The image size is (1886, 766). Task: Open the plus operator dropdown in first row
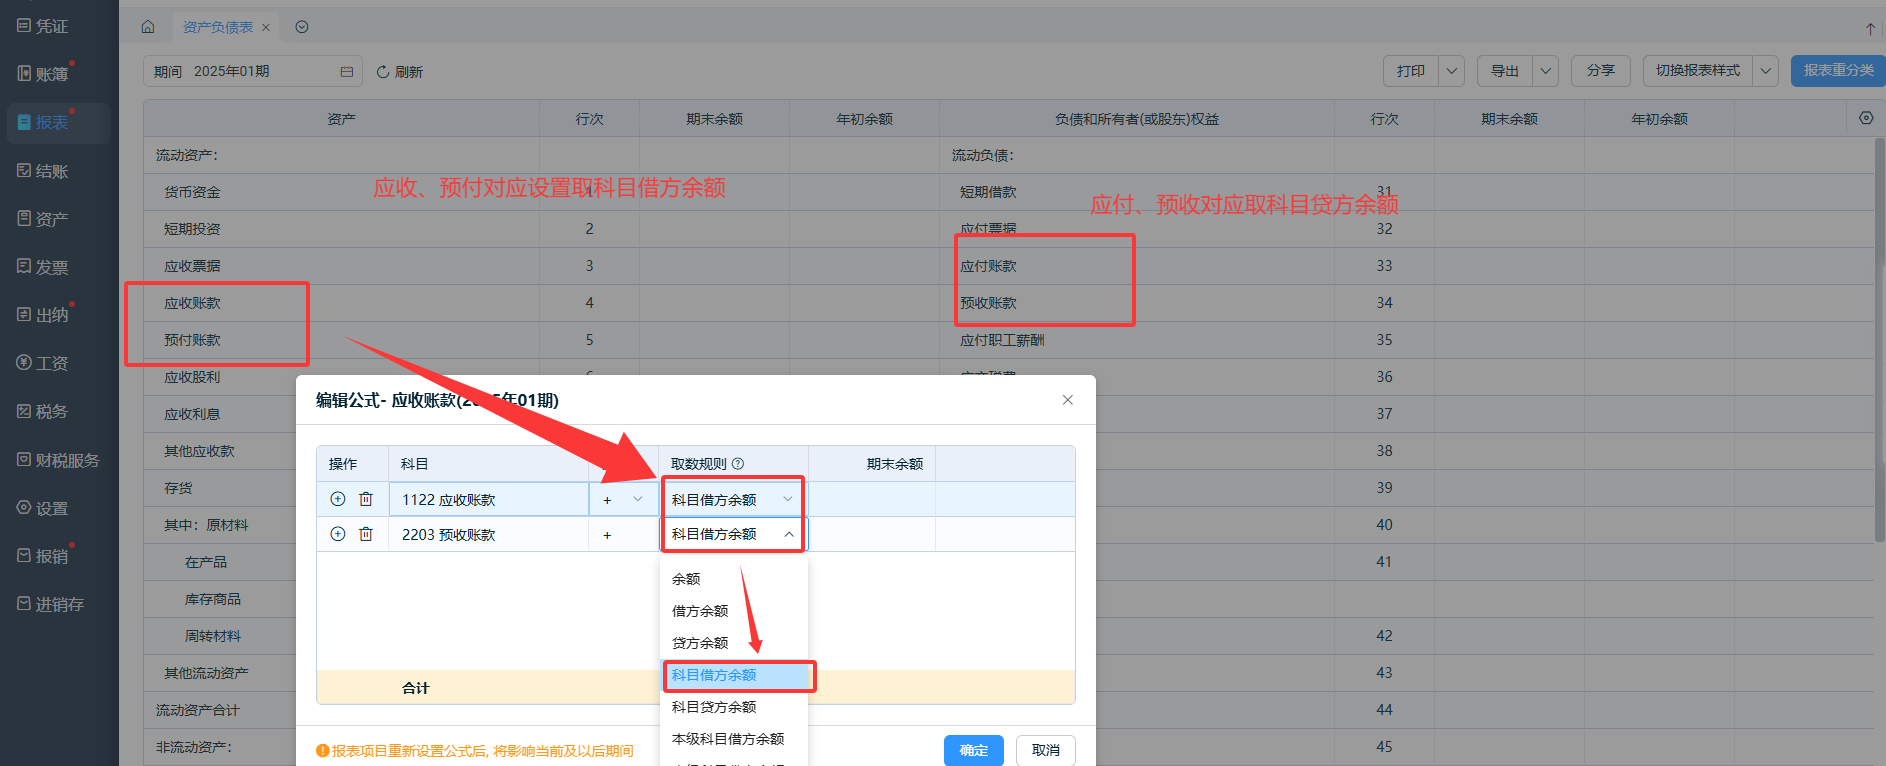click(x=637, y=499)
